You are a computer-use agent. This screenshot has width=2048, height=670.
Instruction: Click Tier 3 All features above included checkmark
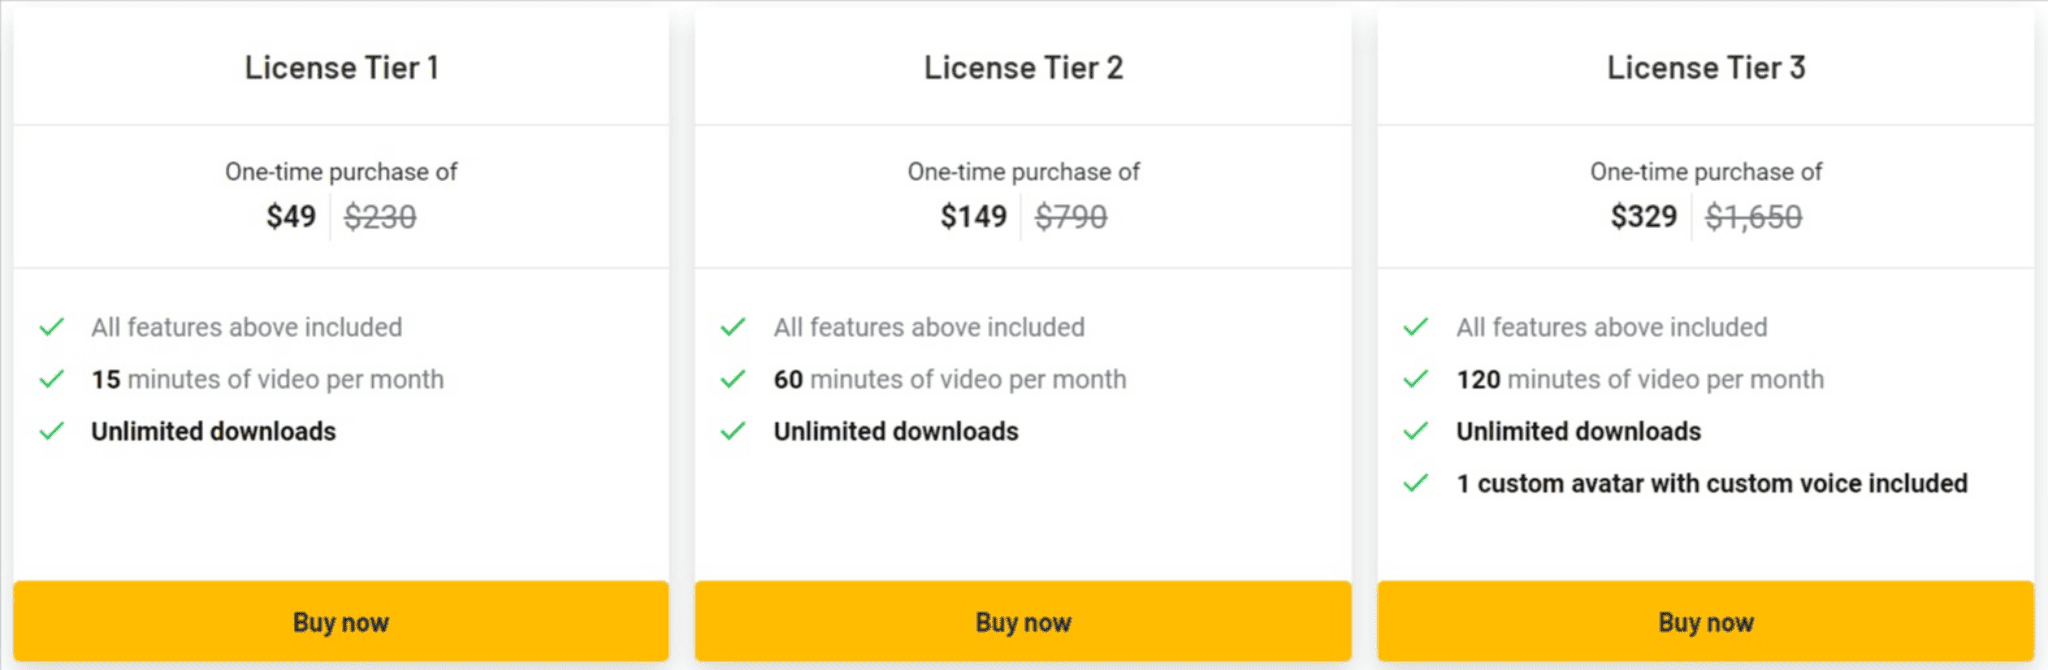[1416, 327]
